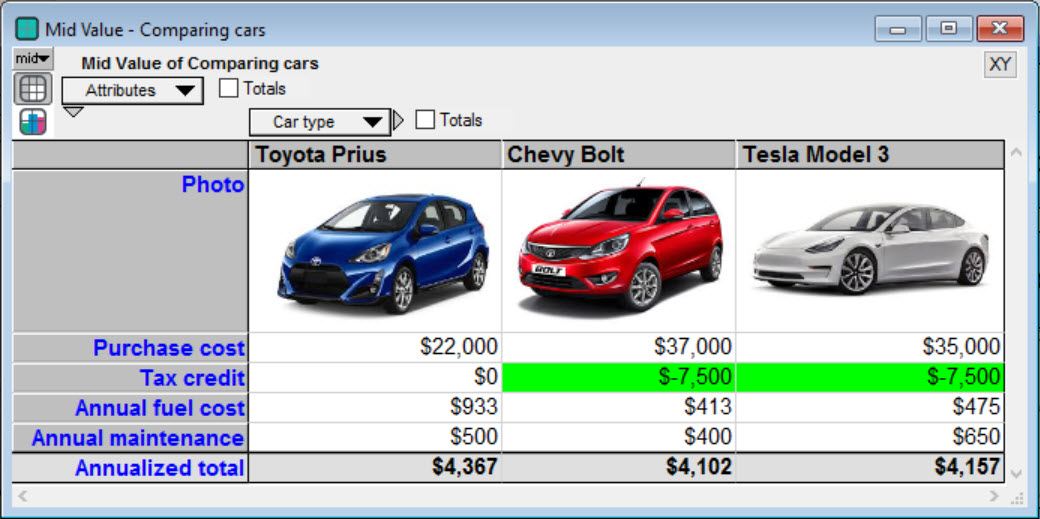The image size is (1040, 519).
Task: Click the Purchase cost row label
Action: click(x=130, y=348)
